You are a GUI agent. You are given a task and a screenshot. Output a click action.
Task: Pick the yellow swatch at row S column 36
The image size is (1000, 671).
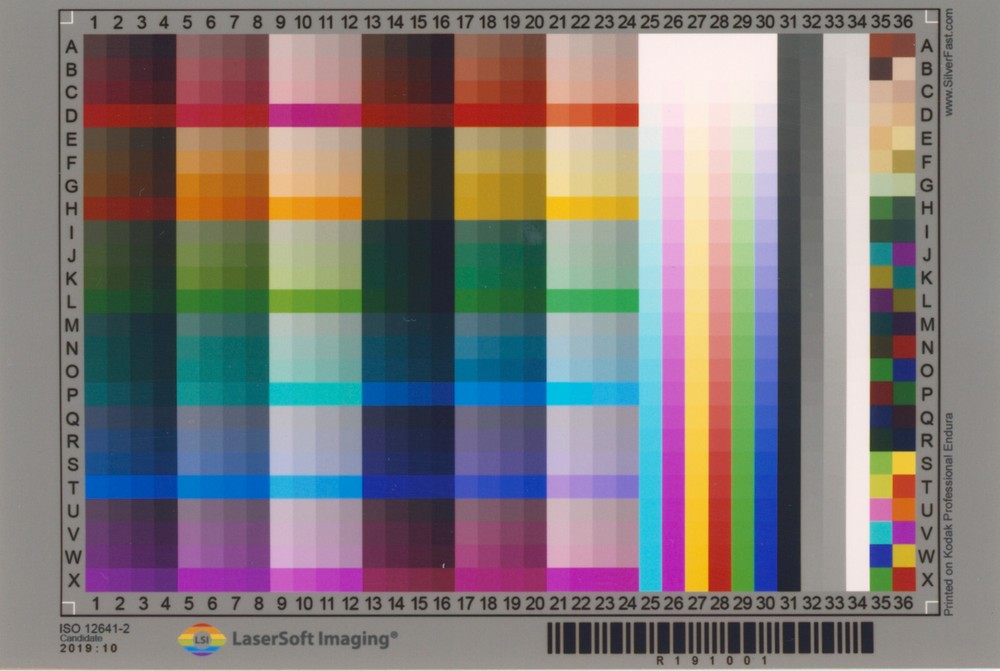tap(904, 463)
